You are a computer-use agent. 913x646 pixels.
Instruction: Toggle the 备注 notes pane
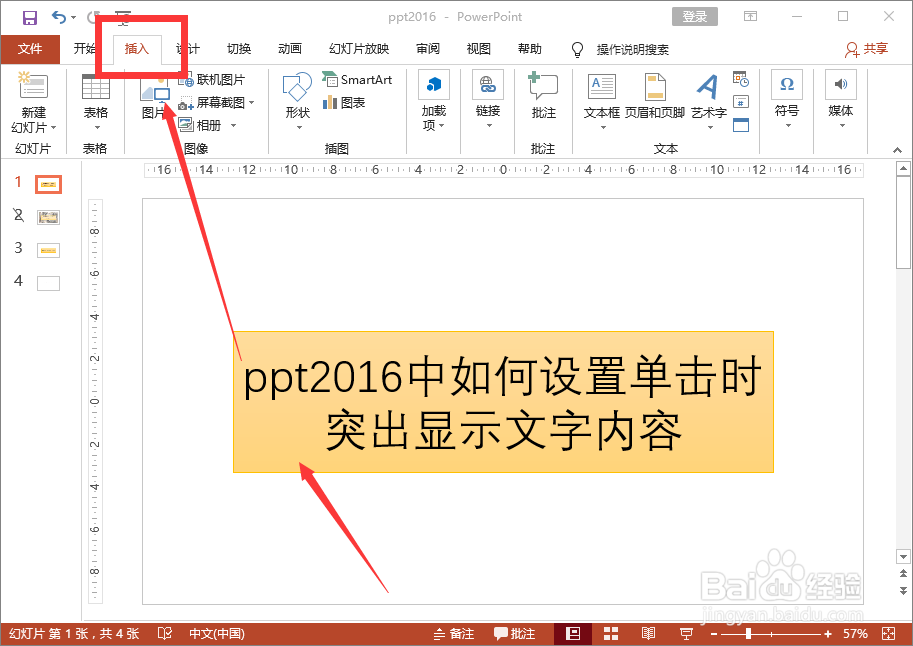click(x=454, y=633)
